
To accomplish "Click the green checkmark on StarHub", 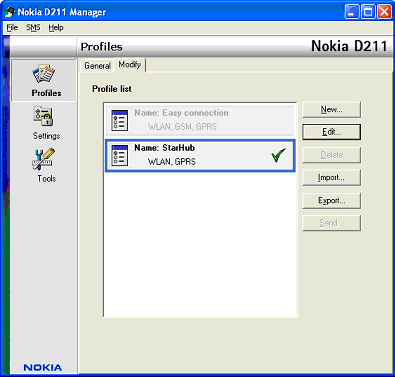I will [278, 155].
